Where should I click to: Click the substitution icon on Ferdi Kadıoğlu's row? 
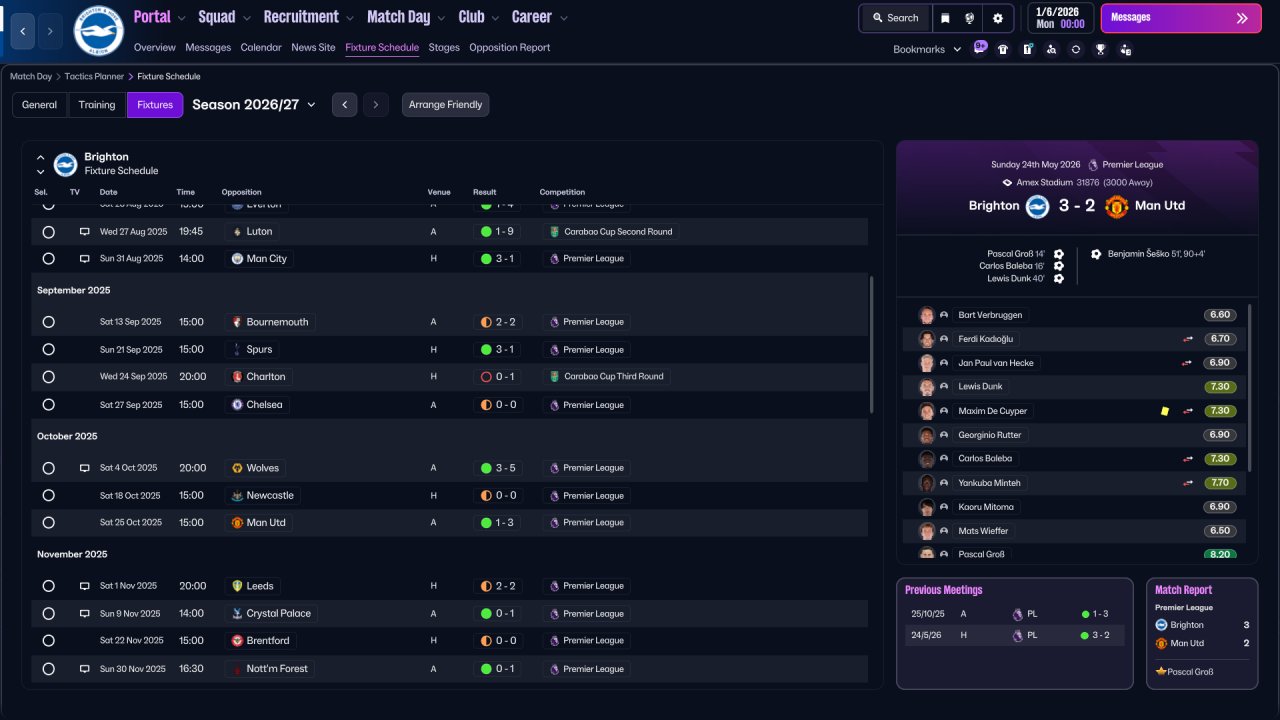[1188, 339]
